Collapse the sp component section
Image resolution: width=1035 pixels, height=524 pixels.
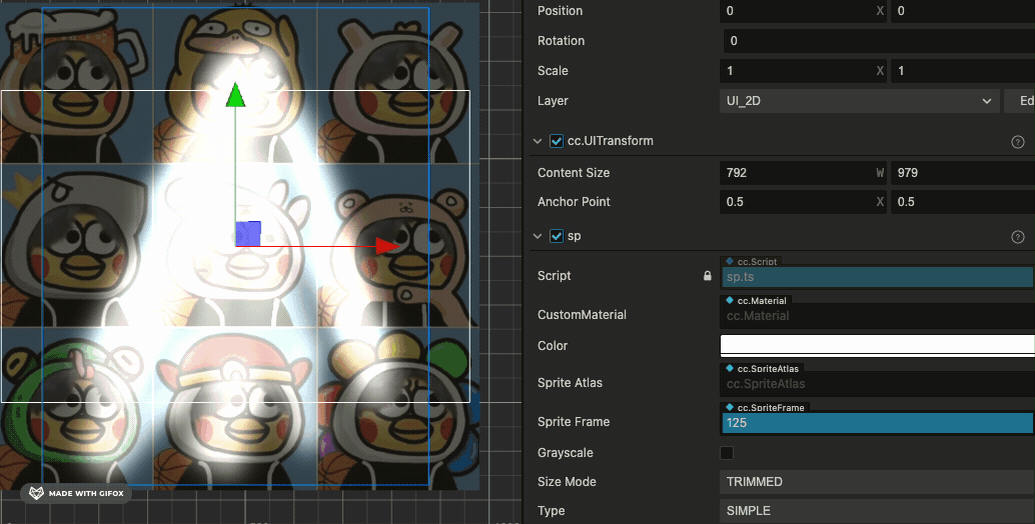click(537, 236)
